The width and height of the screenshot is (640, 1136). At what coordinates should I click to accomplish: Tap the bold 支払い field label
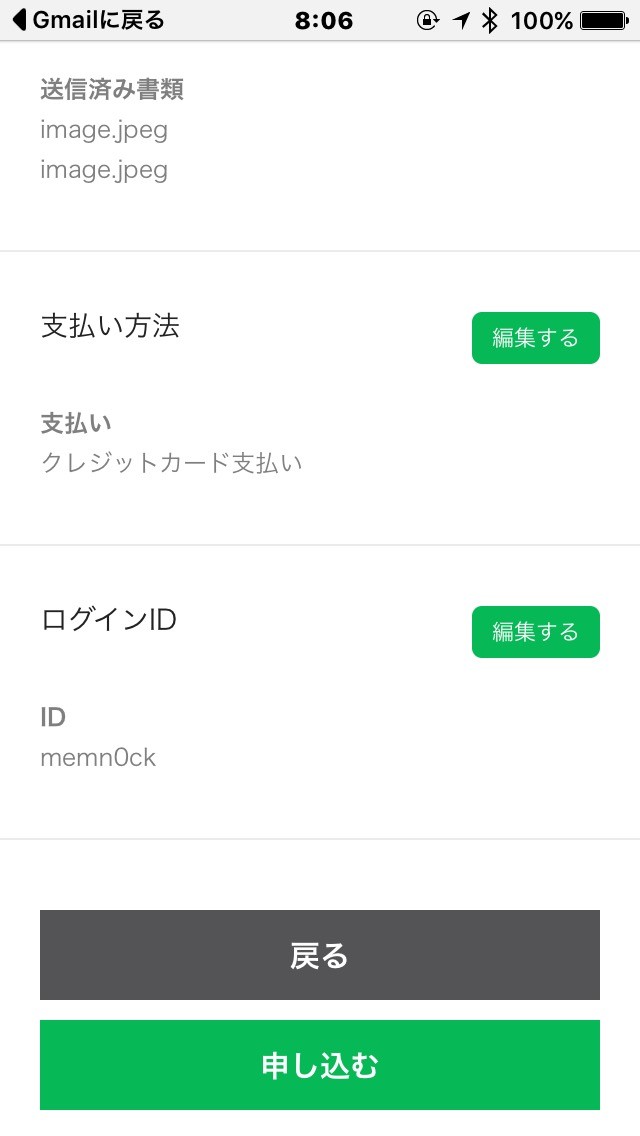coord(75,423)
